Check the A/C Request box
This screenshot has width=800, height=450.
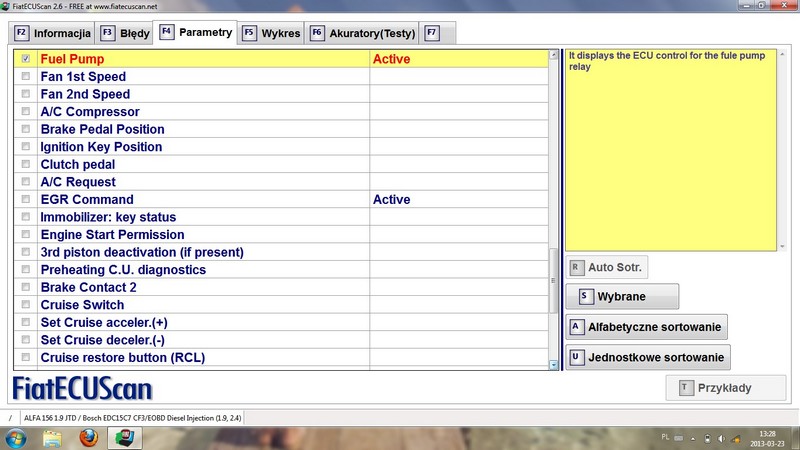(x=26, y=182)
